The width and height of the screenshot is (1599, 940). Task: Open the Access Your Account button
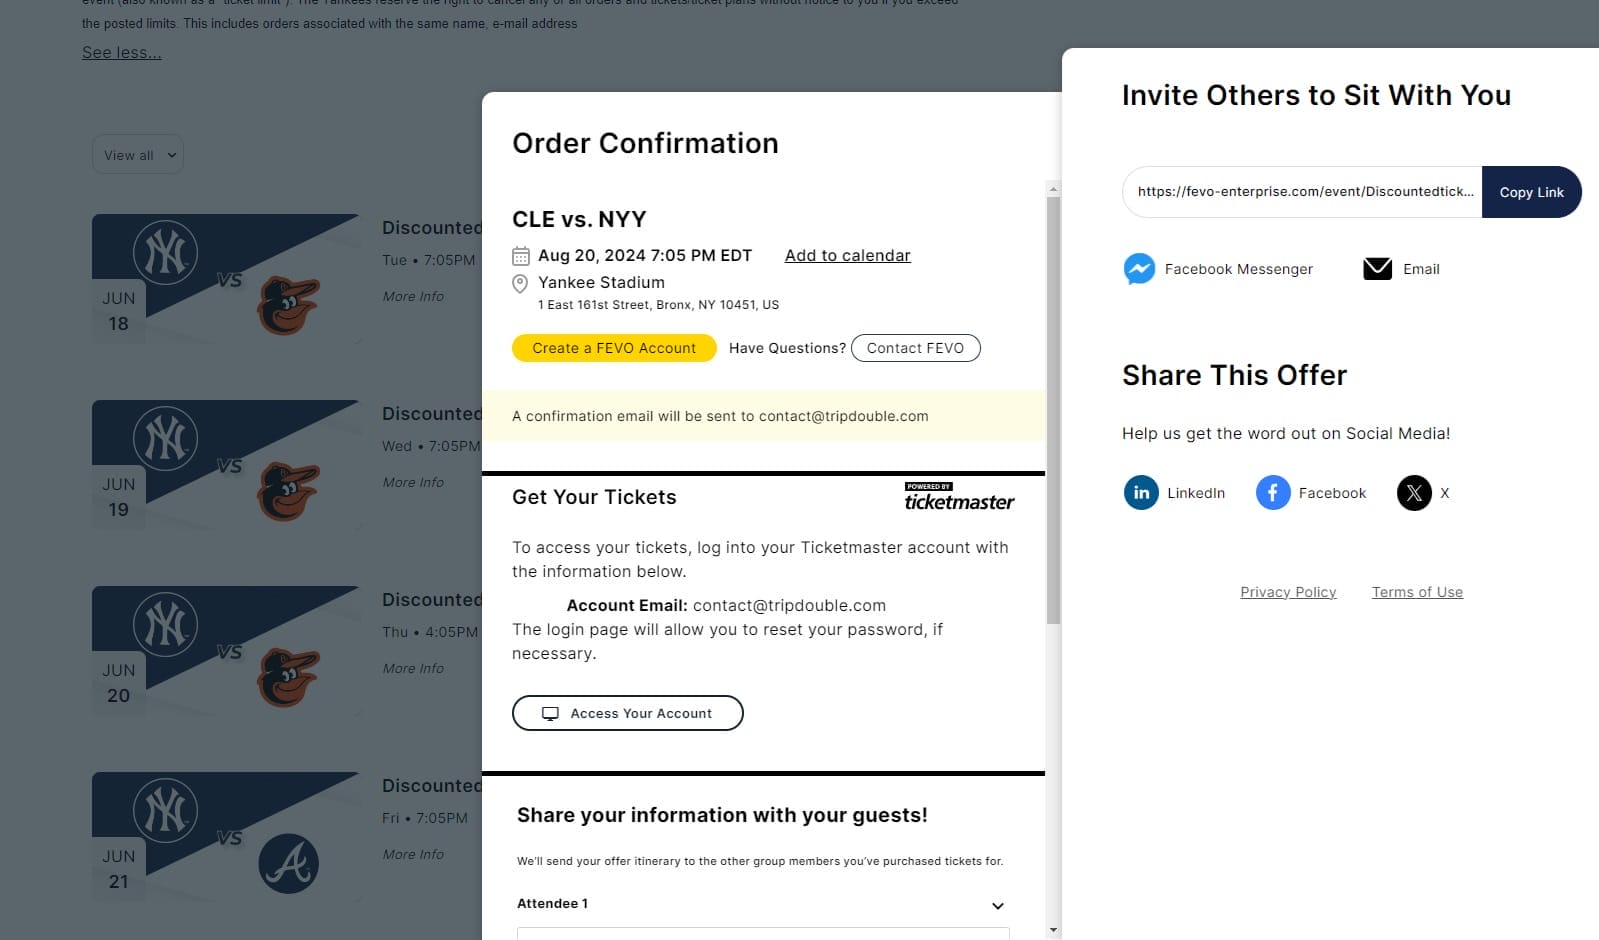point(627,713)
